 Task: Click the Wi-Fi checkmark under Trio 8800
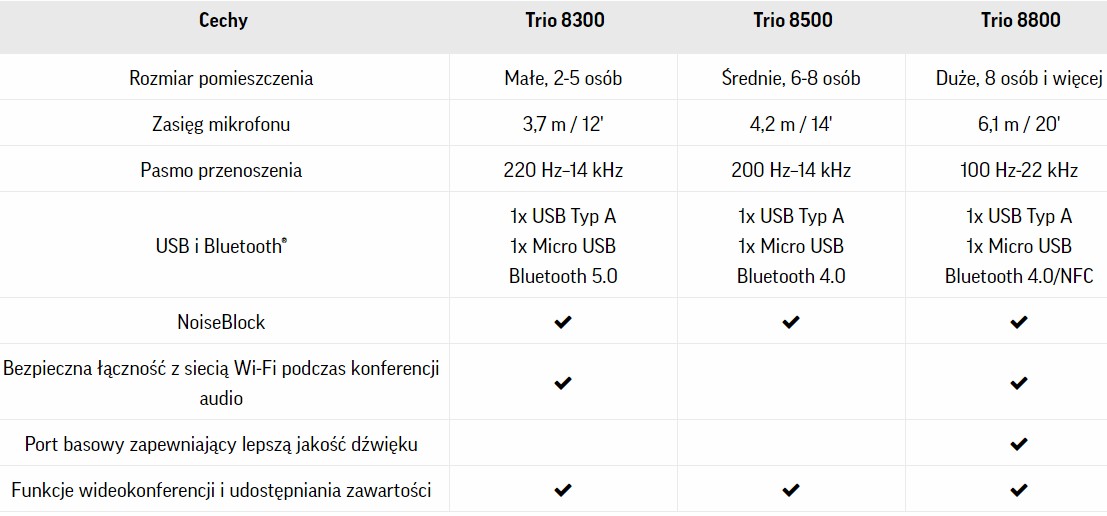click(1019, 383)
